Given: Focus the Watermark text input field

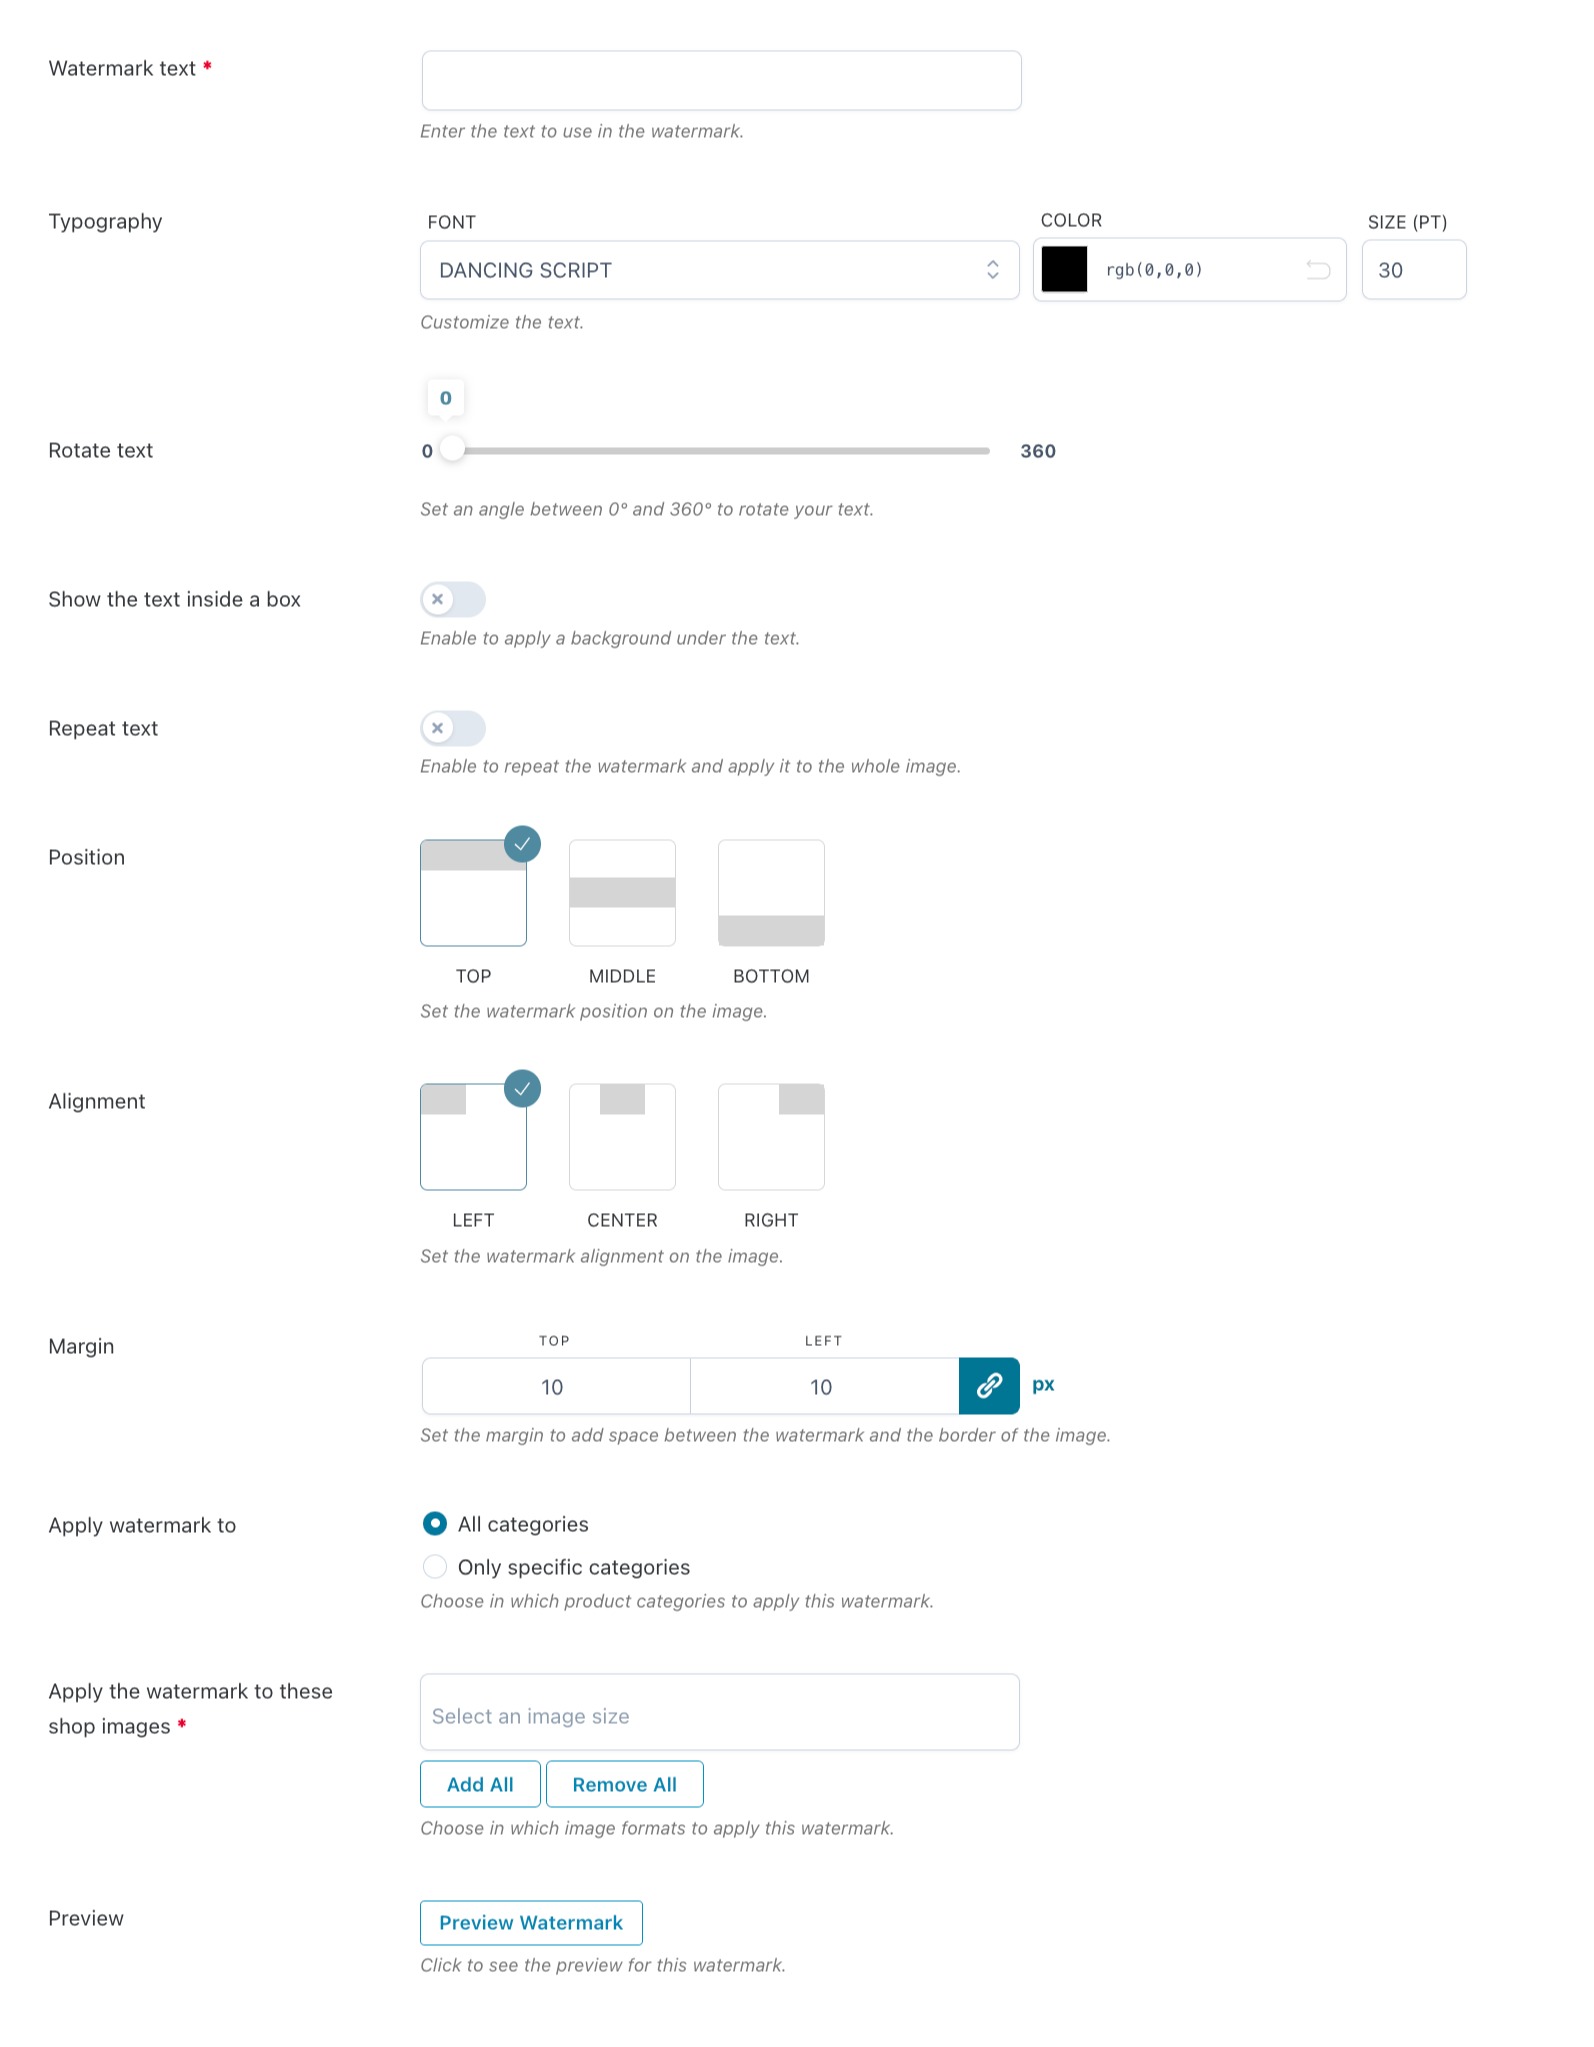Looking at the screenshot, I should tap(721, 81).
